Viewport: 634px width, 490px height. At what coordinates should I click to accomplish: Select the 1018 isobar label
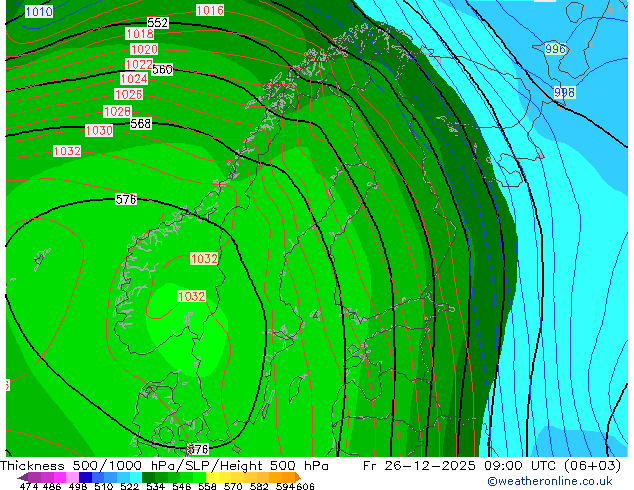click(140, 34)
